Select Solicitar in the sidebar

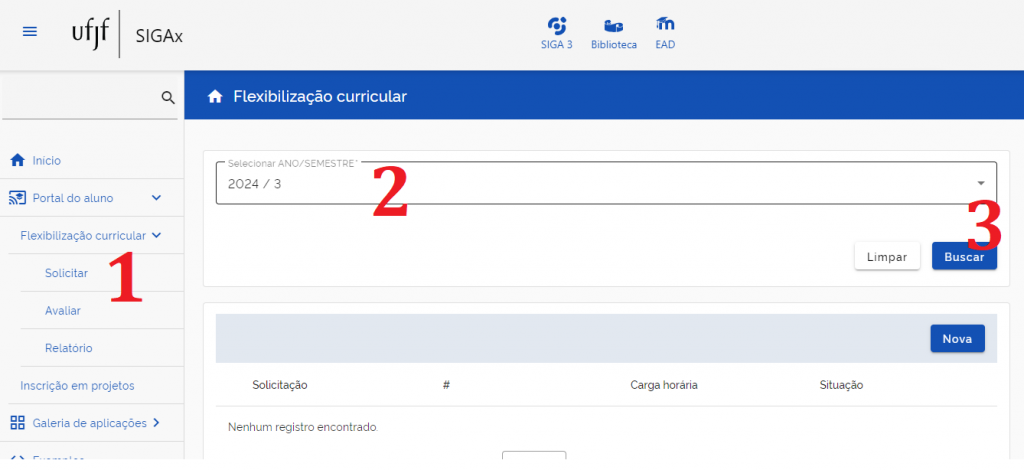(67, 273)
